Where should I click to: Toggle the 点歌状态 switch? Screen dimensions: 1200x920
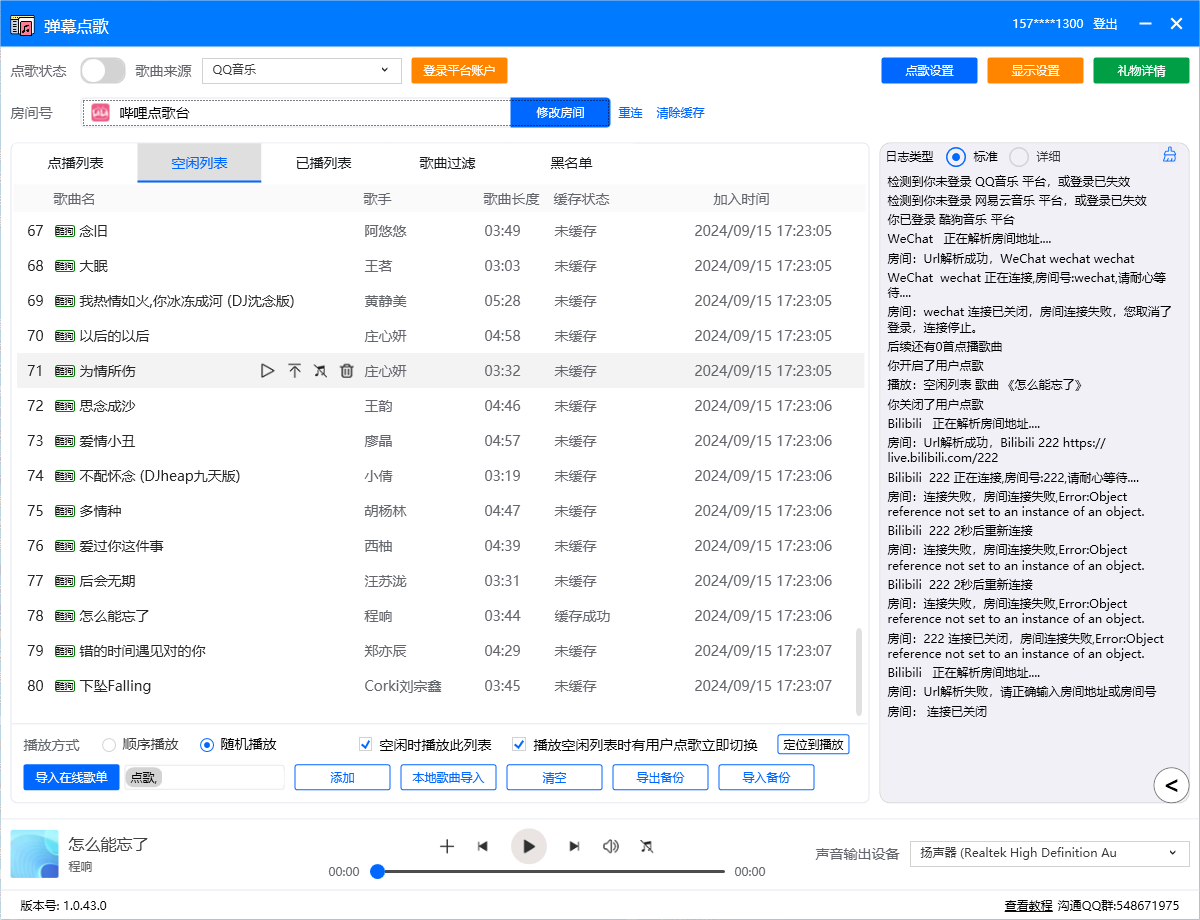click(x=102, y=70)
